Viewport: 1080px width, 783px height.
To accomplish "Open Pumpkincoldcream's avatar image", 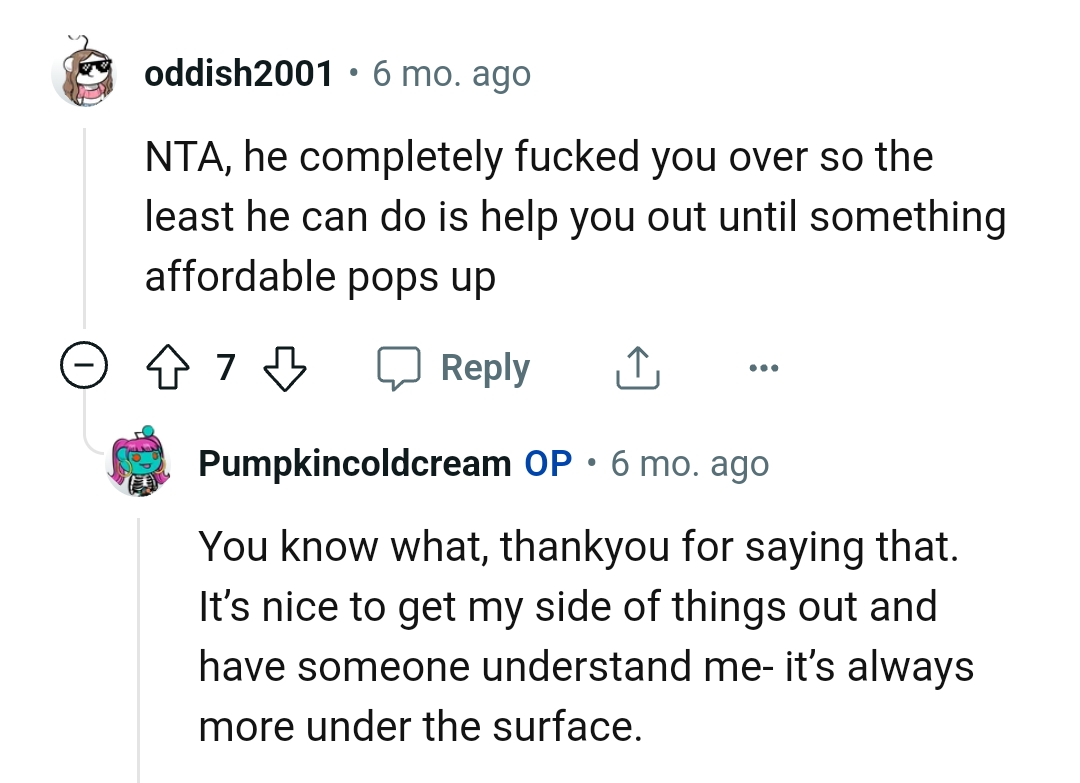I will (x=140, y=463).
